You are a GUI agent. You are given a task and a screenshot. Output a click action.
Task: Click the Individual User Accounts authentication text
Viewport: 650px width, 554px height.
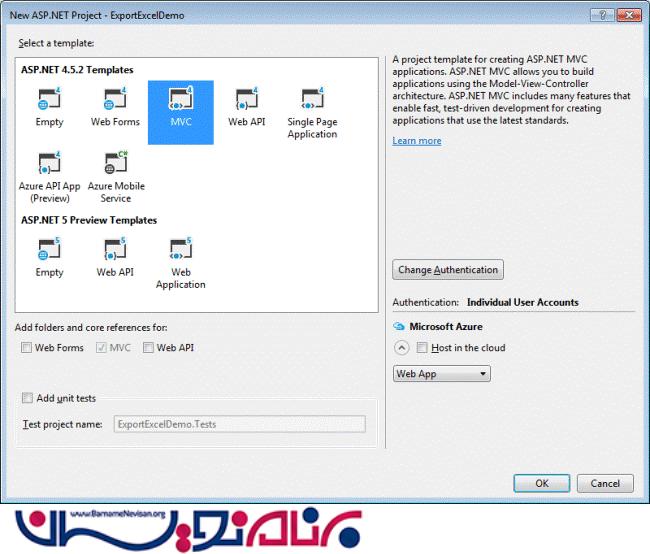(522, 302)
